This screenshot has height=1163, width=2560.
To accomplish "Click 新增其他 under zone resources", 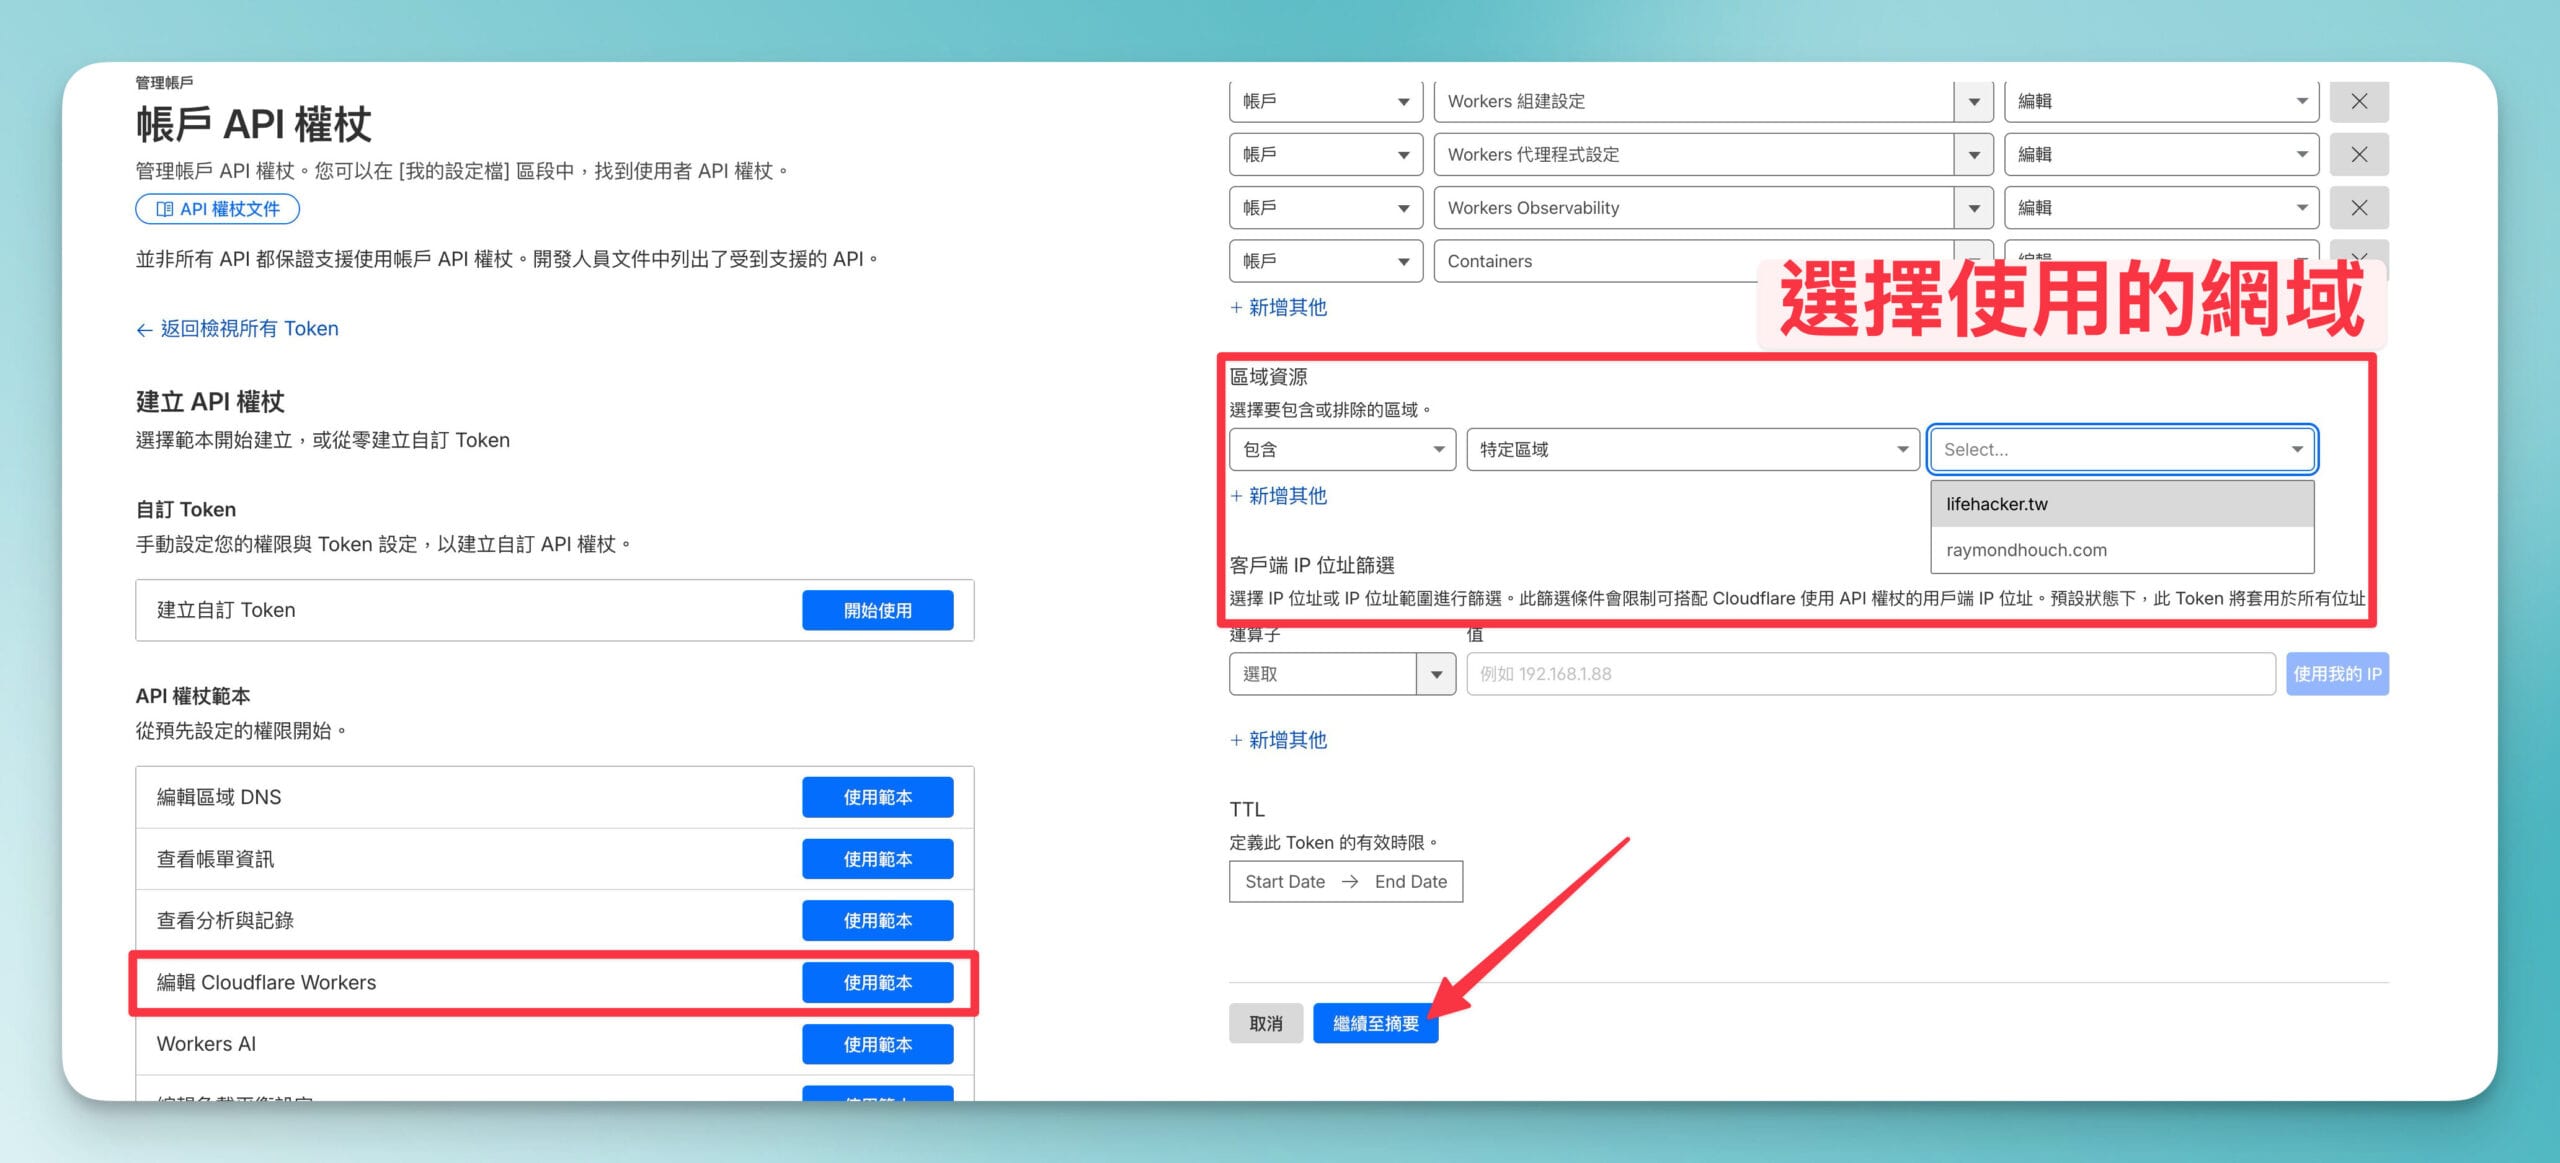I will pos(1279,496).
